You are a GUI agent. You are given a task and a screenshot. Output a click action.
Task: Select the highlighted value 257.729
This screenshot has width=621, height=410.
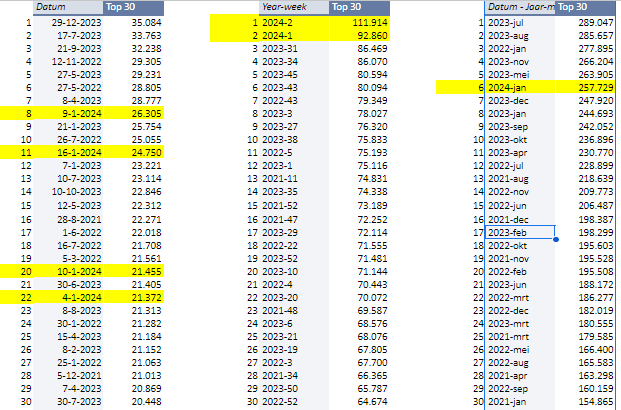pyautogui.click(x=585, y=88)
